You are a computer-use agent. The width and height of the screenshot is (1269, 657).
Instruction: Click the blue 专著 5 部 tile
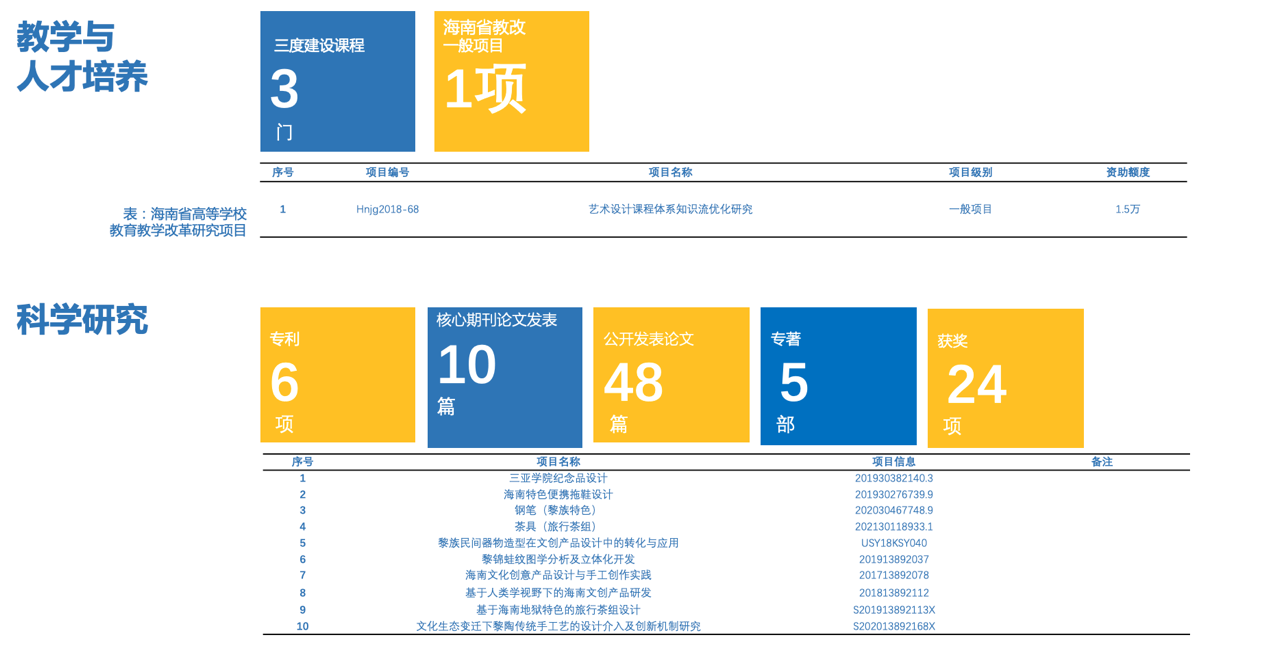click(838, 376)
